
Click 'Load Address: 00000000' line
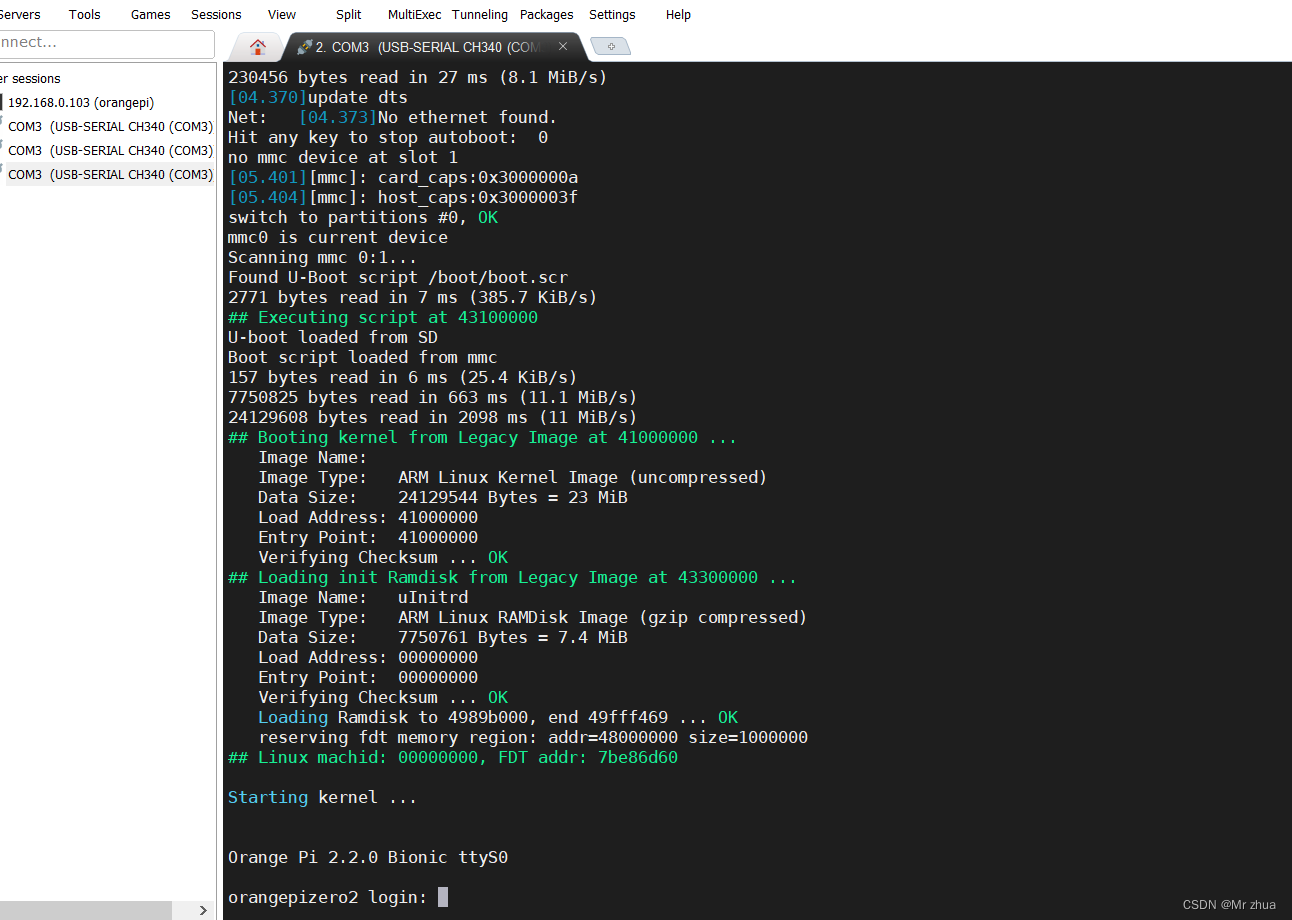pyautogui.click(x=368, y=657)
